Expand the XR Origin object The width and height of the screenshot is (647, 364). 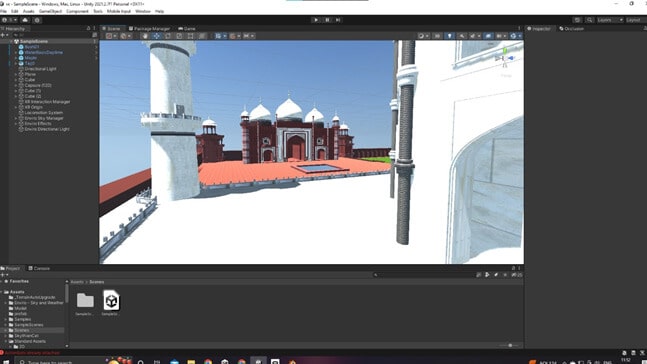pyautogui.click(x=16, y=107)
